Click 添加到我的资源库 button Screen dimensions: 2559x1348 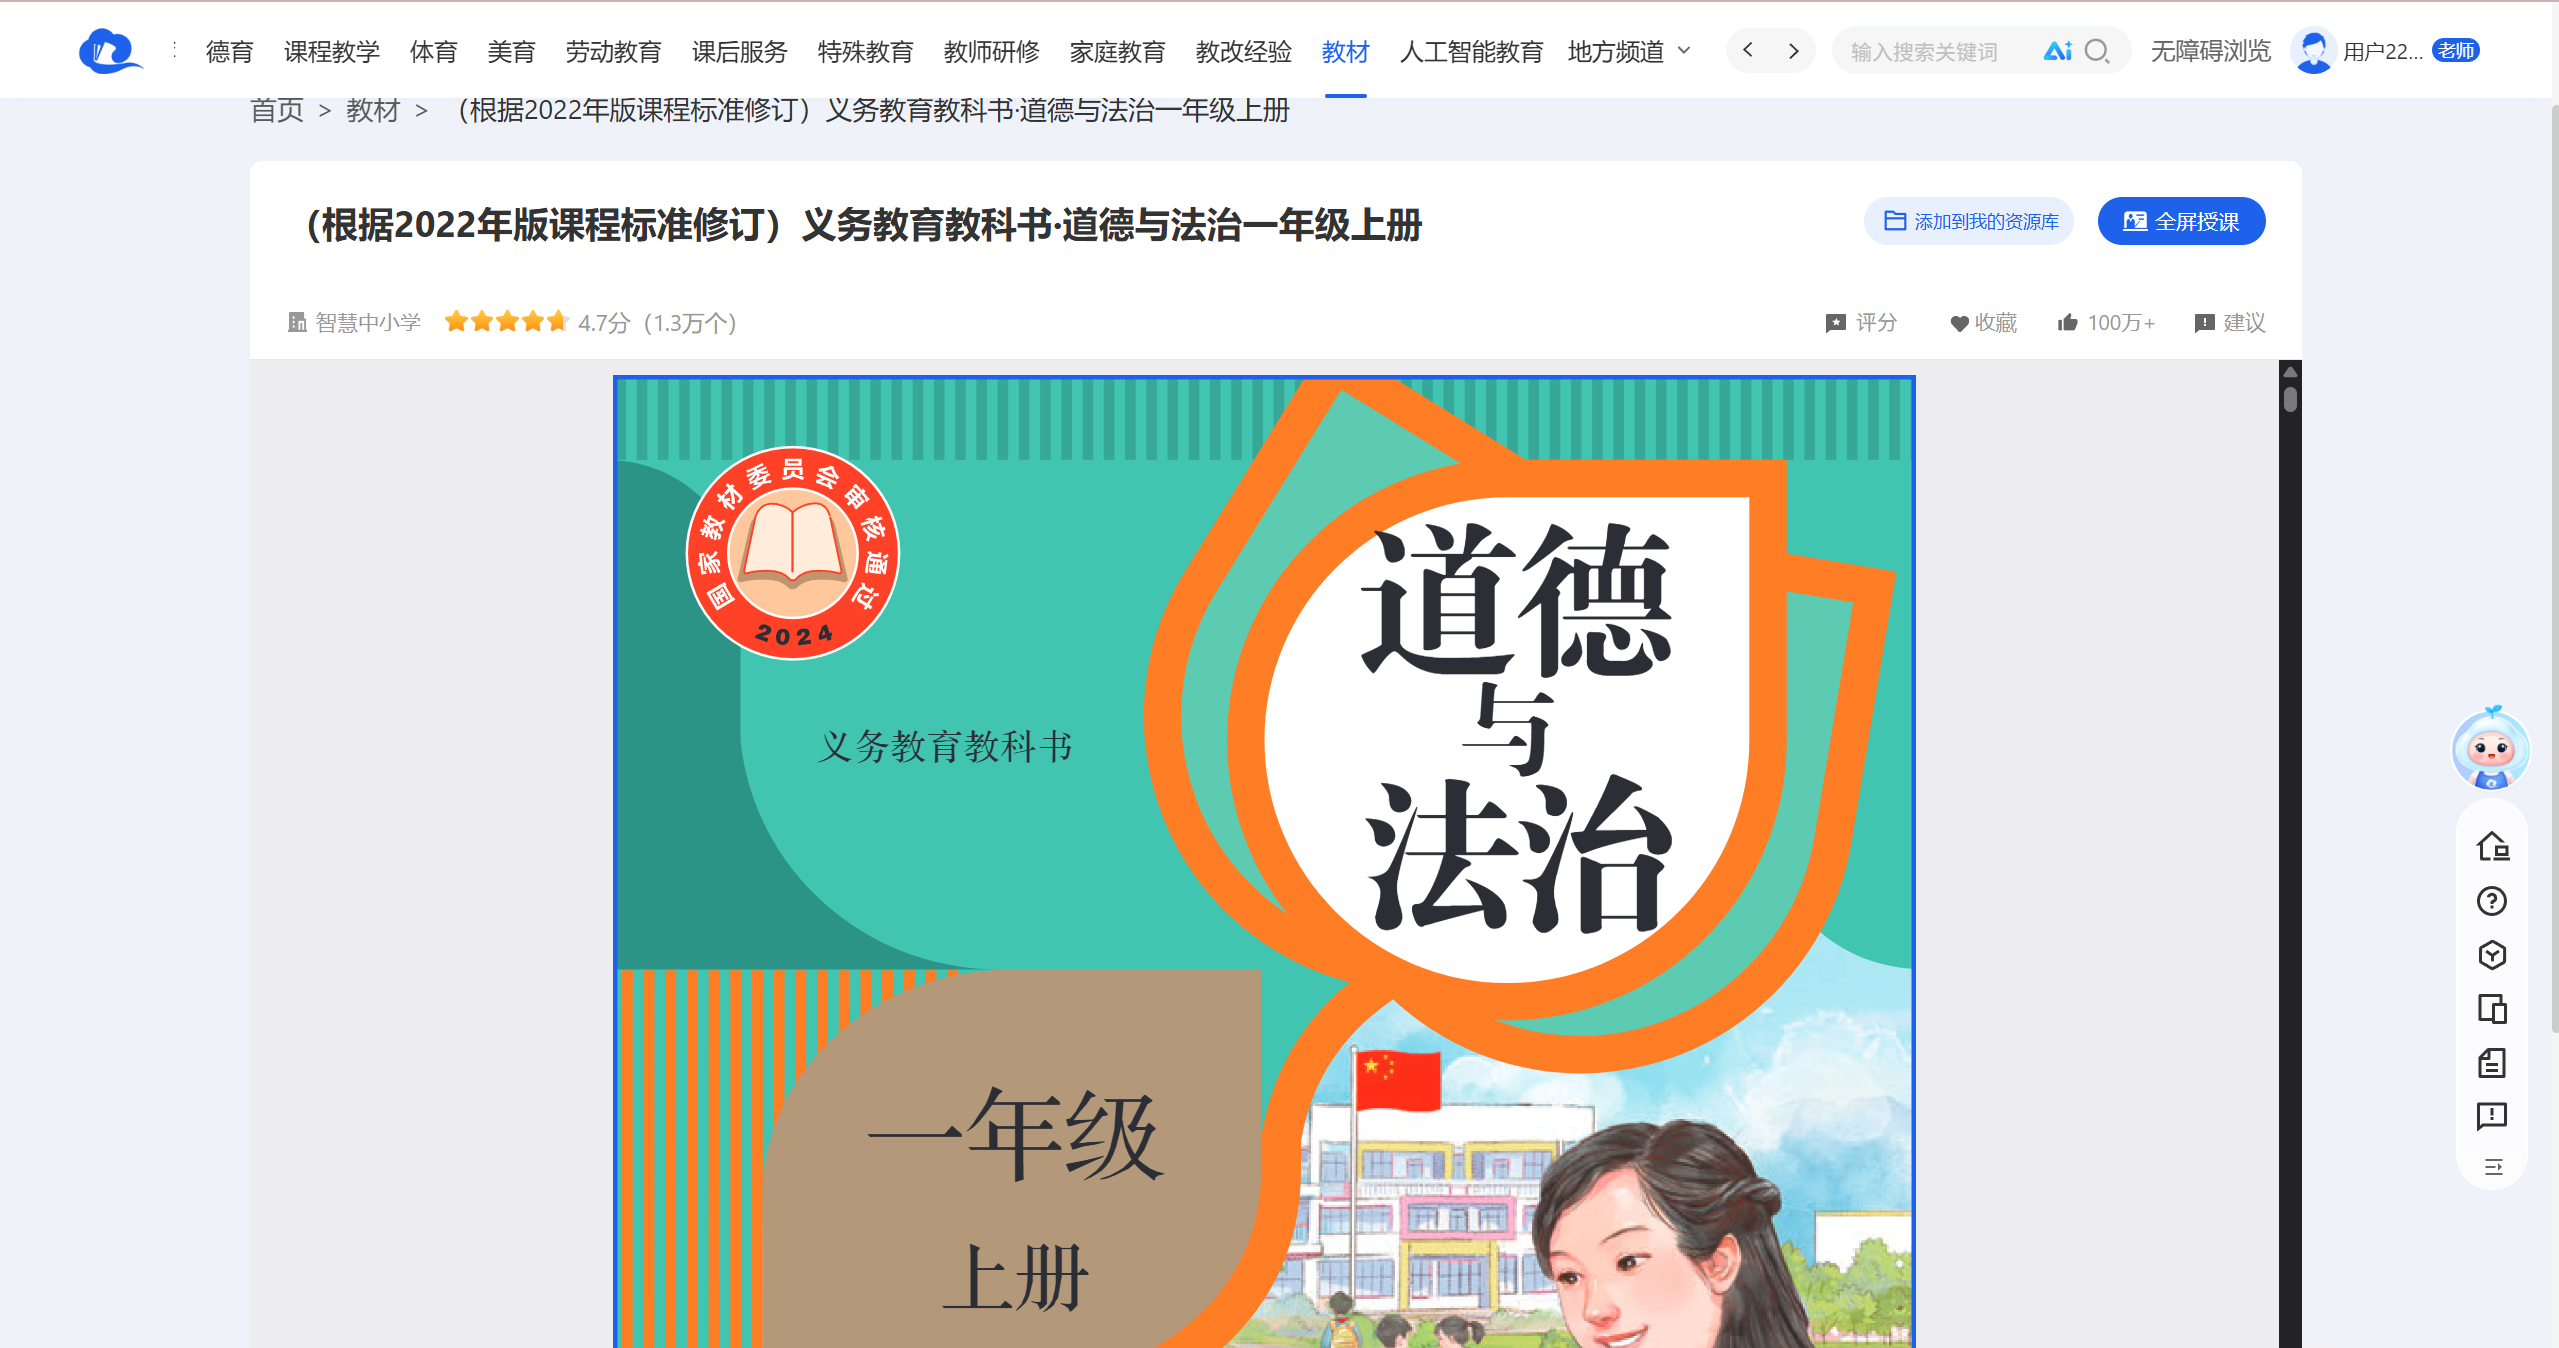[x=1969, y=221]
